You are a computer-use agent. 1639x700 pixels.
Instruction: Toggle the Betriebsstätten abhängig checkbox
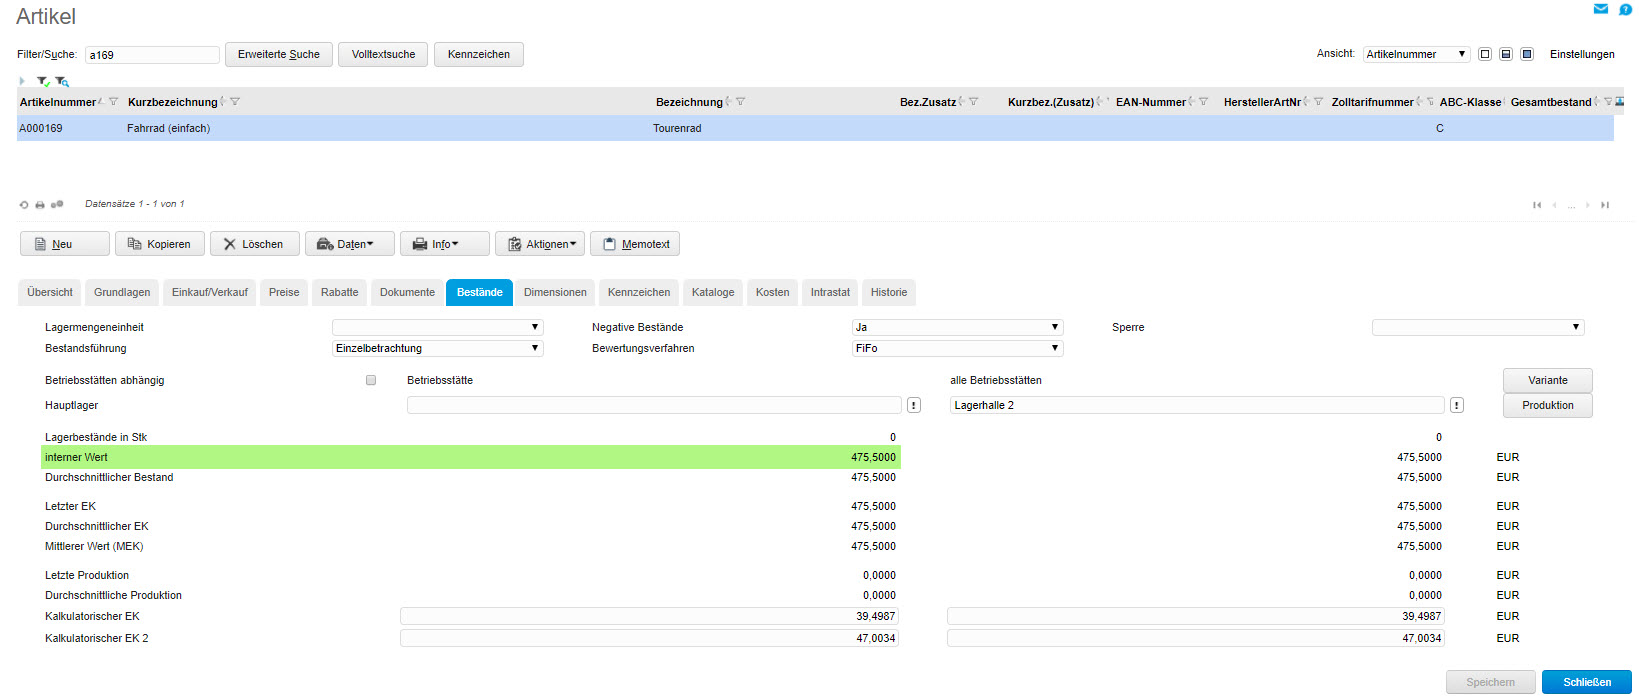tap(371, 380)
